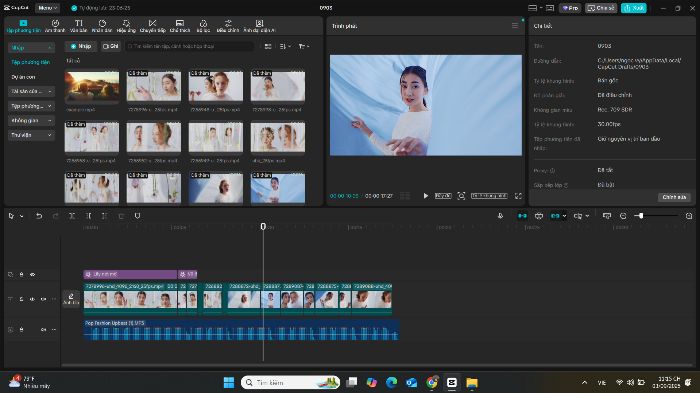This screenshot has height=393, width=700.
Task: Lock the main video track
Action: point(21,299)
